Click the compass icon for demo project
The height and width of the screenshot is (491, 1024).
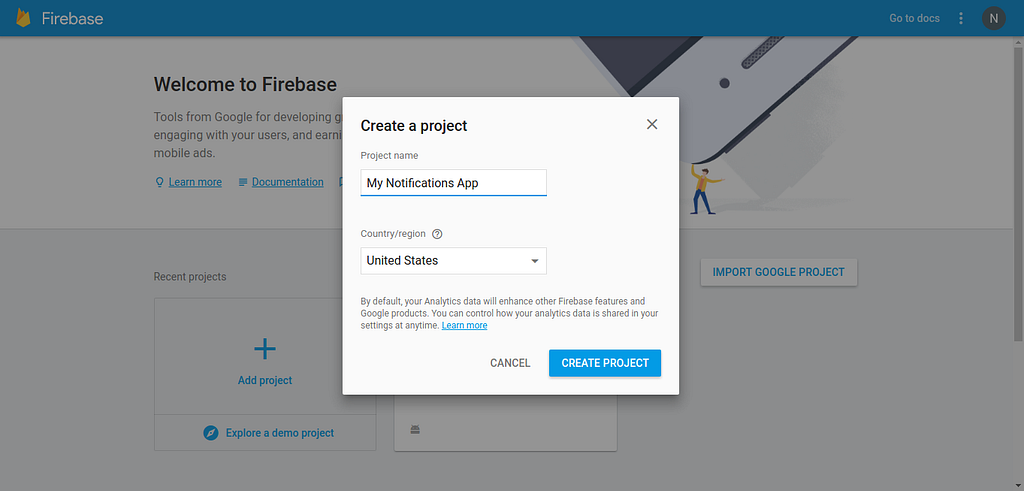pyautogui.click(x=210, y=433)
